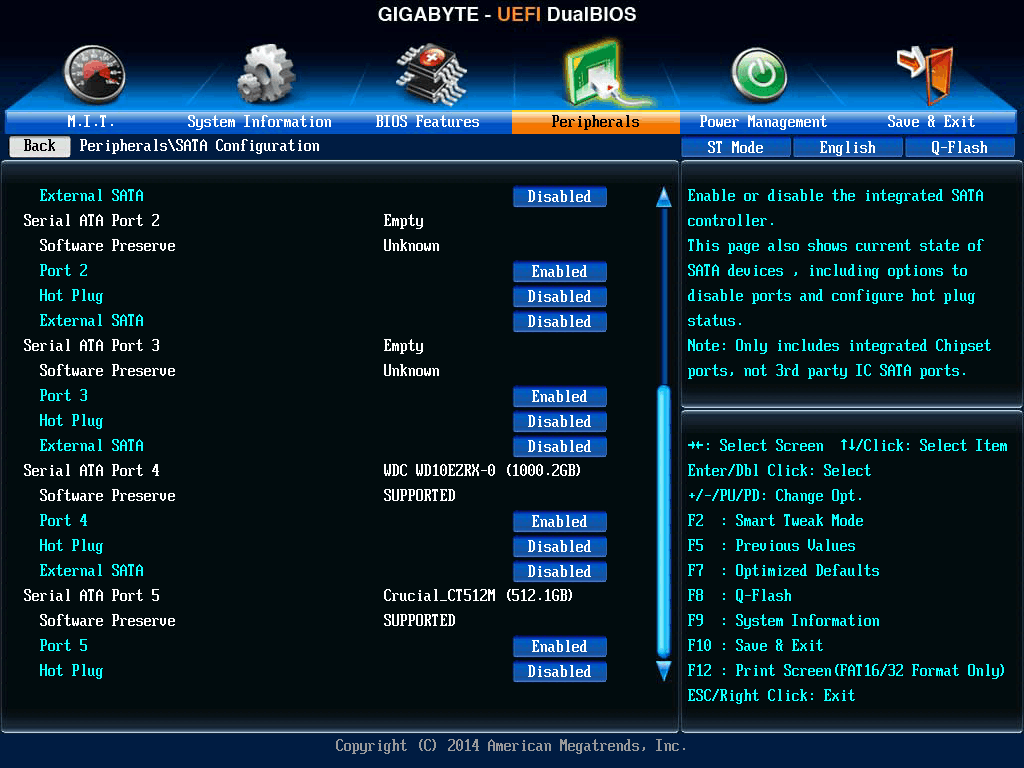
Task: Click the Serial ATA Port 4 row
Action: tap(91, 471)
